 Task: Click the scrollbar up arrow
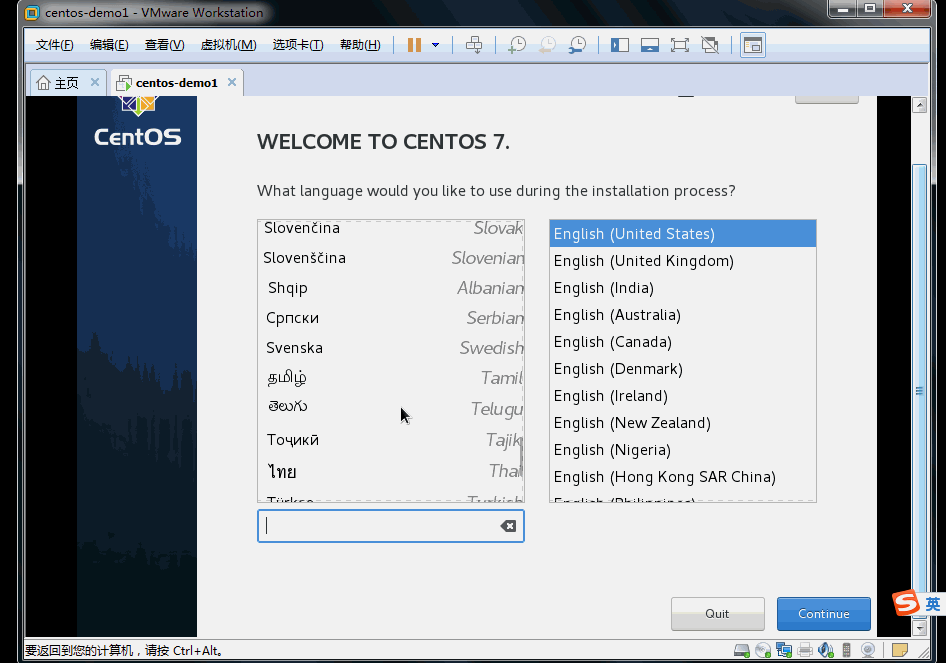919,105
